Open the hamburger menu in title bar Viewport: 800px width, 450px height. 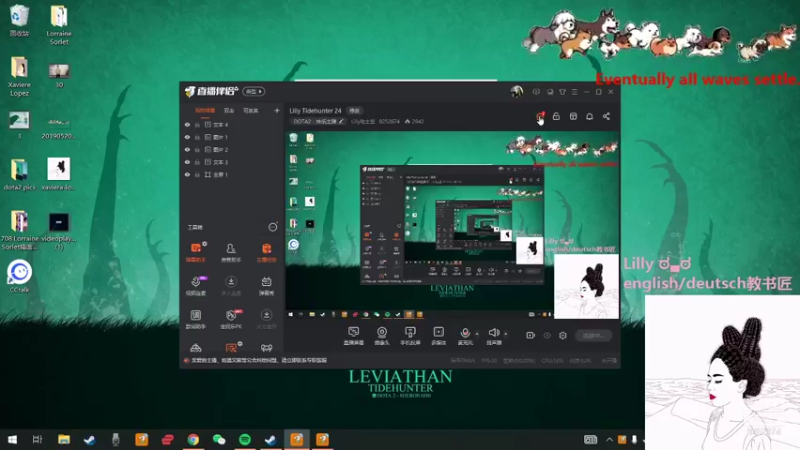pos(574,92)
